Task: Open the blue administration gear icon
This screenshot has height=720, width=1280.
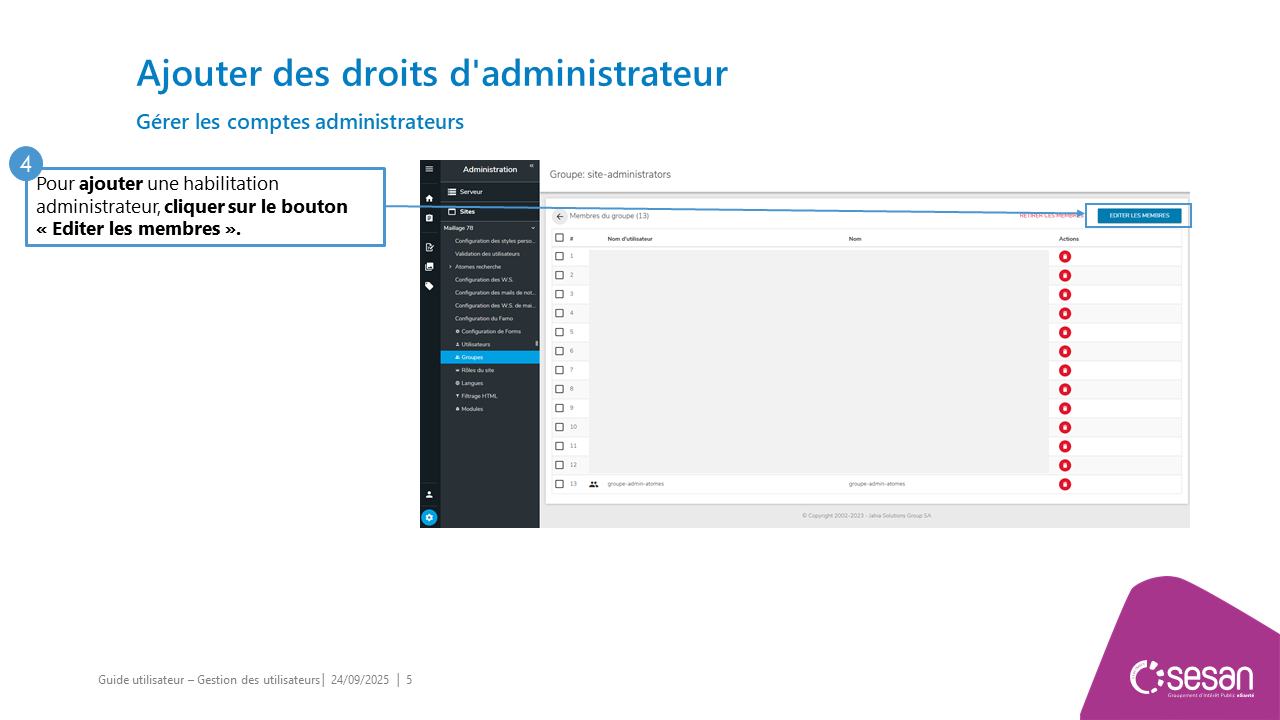Action: coord(429,517)
